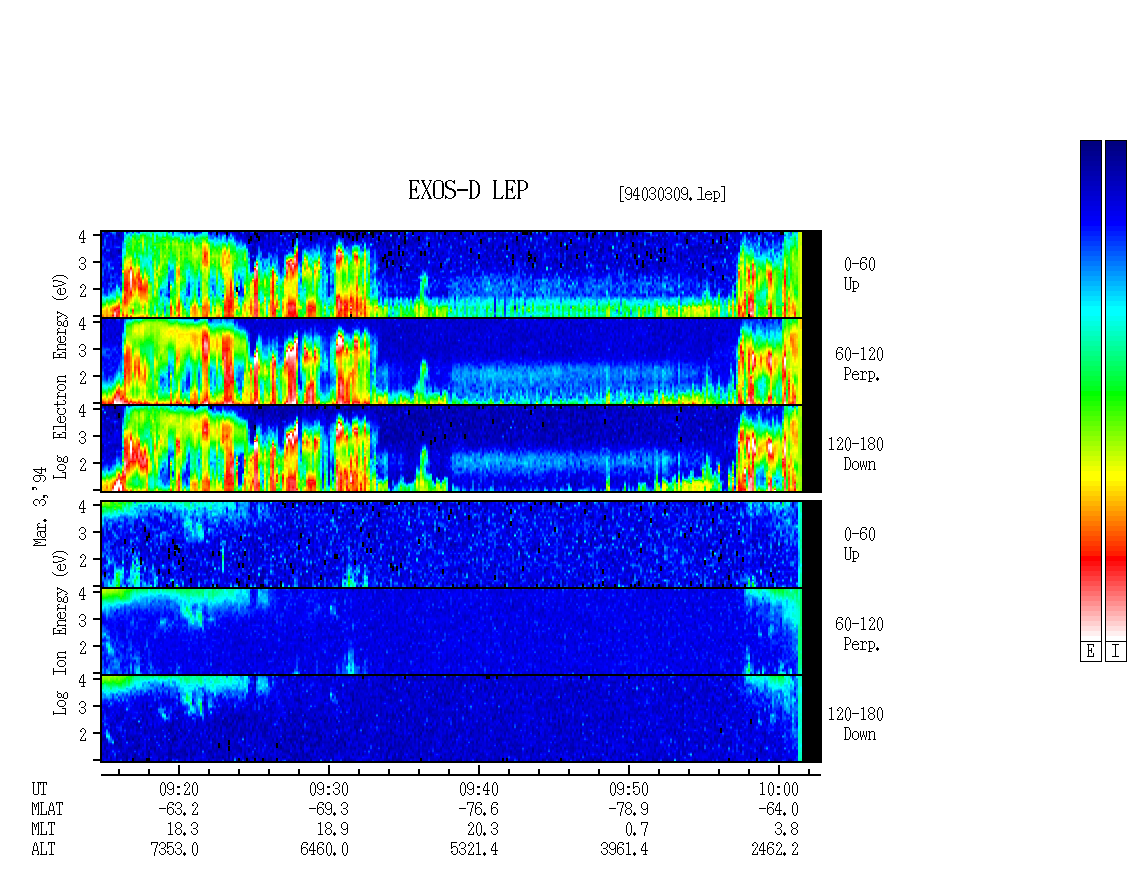Select the electron "0-60 Up" panel label
Screen dimensions: 1130x875
pos(859,274)
